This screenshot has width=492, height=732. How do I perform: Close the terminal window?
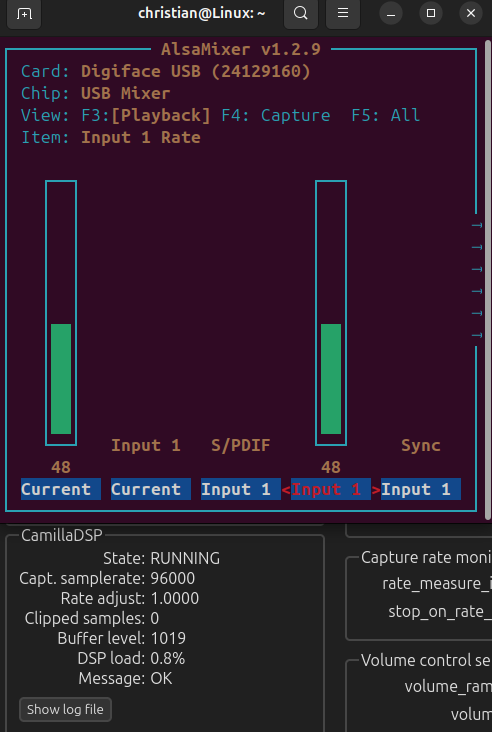471,14
